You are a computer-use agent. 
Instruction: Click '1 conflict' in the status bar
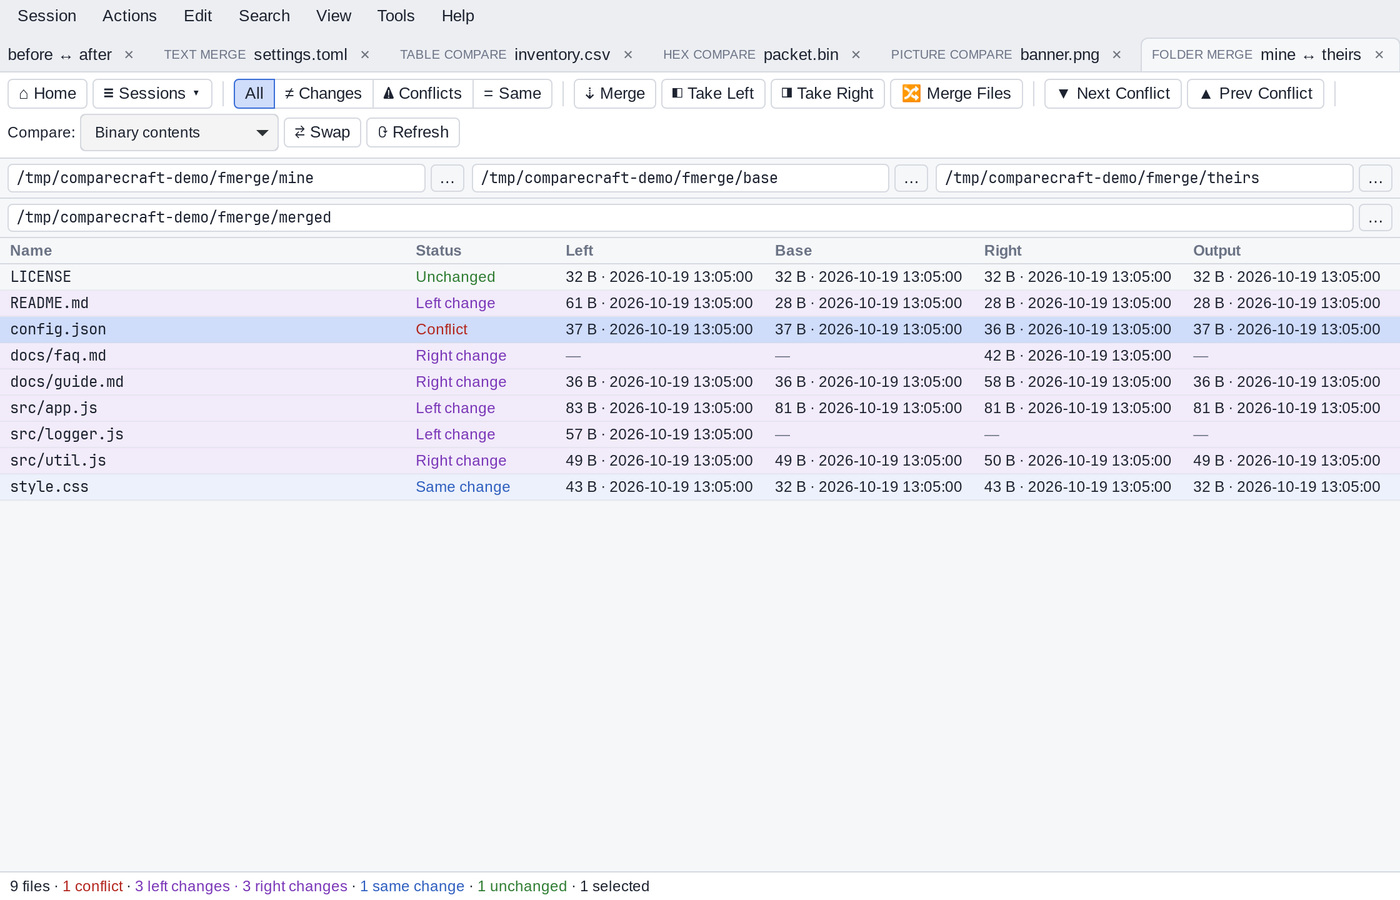click(93, 886)
